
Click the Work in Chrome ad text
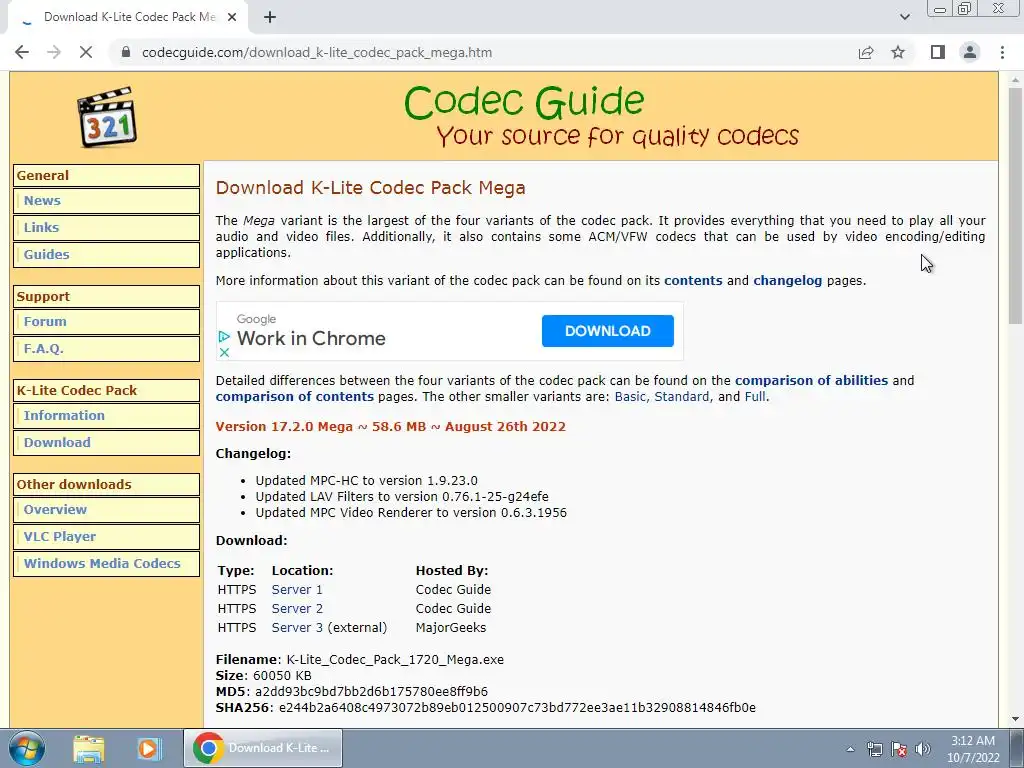click(x=311, y=338)
